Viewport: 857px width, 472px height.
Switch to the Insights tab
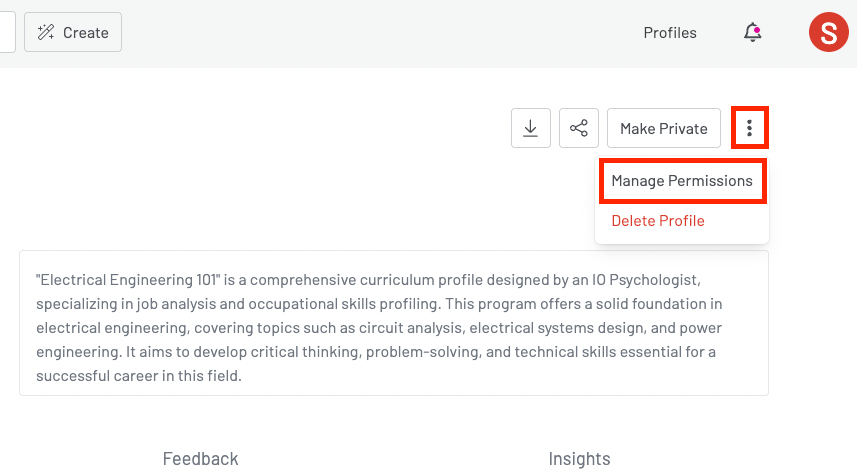click(x=579, y=459)
